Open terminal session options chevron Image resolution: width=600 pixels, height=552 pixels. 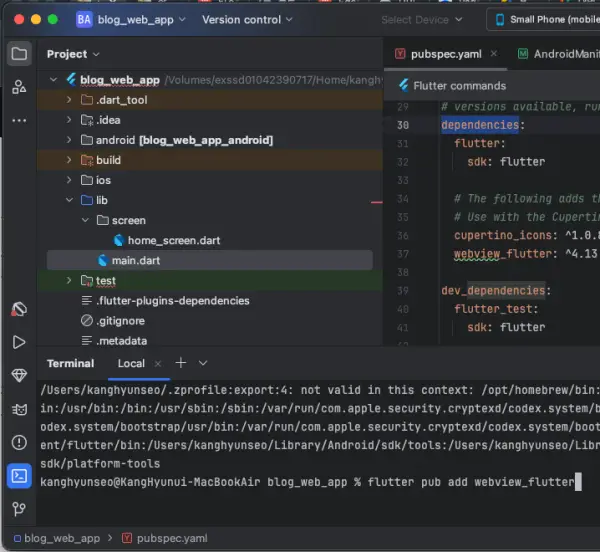[203, 363]
